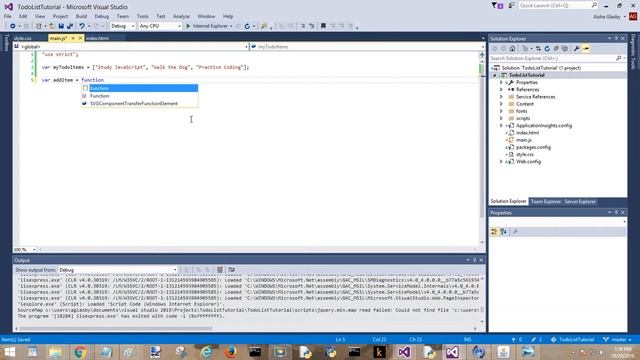Toggle Word Wrap icon in Output toolbar
640x360 pixels.
(x=231, y=270)
